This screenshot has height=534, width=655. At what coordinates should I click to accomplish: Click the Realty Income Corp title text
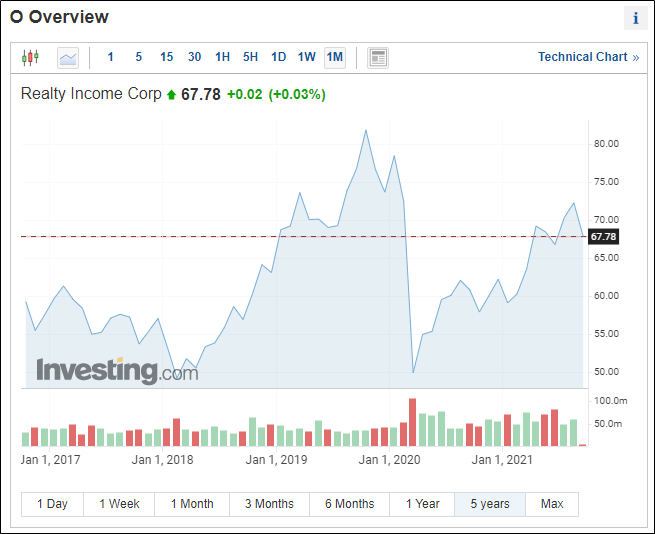pos(91,94)
